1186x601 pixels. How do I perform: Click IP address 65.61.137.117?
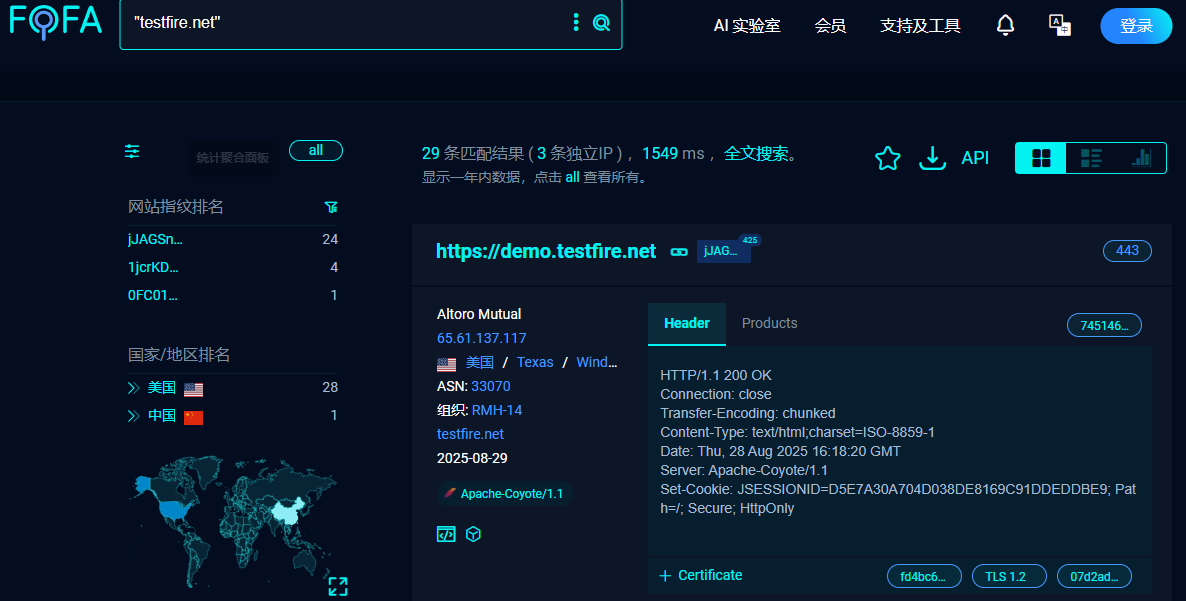click(x=481, y=338)
